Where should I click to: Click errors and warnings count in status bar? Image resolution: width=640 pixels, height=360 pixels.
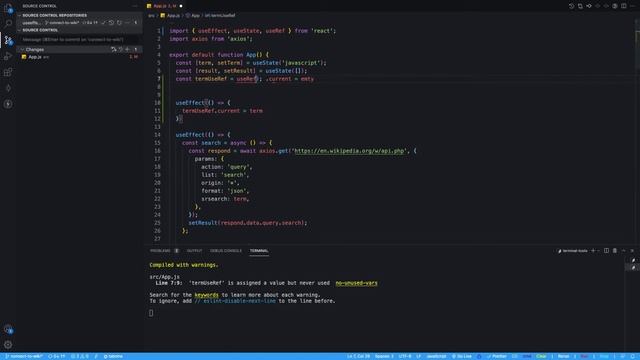[80, 356]
